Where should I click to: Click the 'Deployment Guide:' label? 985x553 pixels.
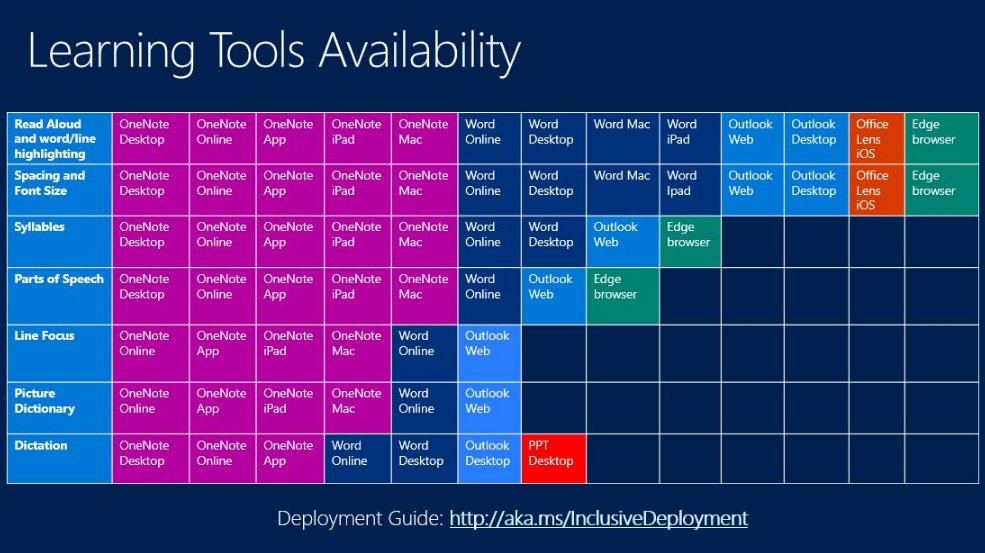pyautogui.click(x=361, y=518)
